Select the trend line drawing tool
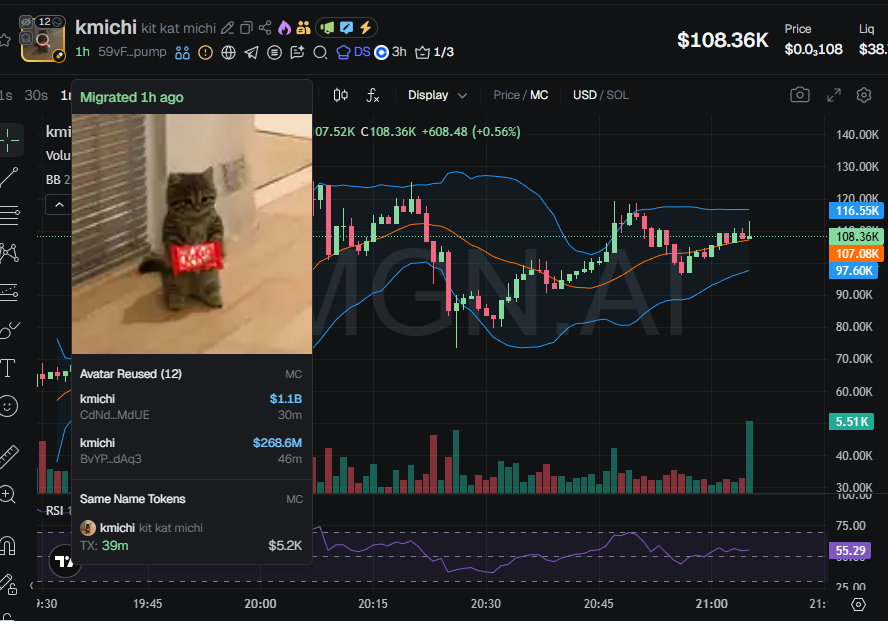The width and height of the screenshot is (888, 621). pos(10,177)
